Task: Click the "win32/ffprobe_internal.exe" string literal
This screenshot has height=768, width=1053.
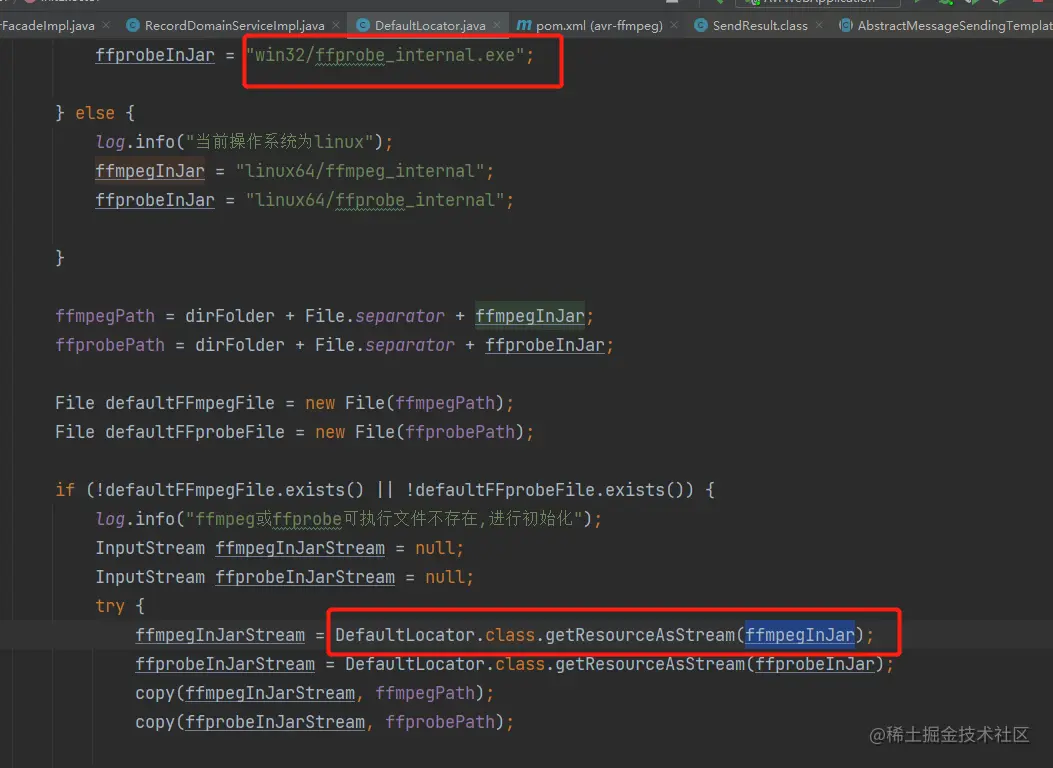Action: 385,55
